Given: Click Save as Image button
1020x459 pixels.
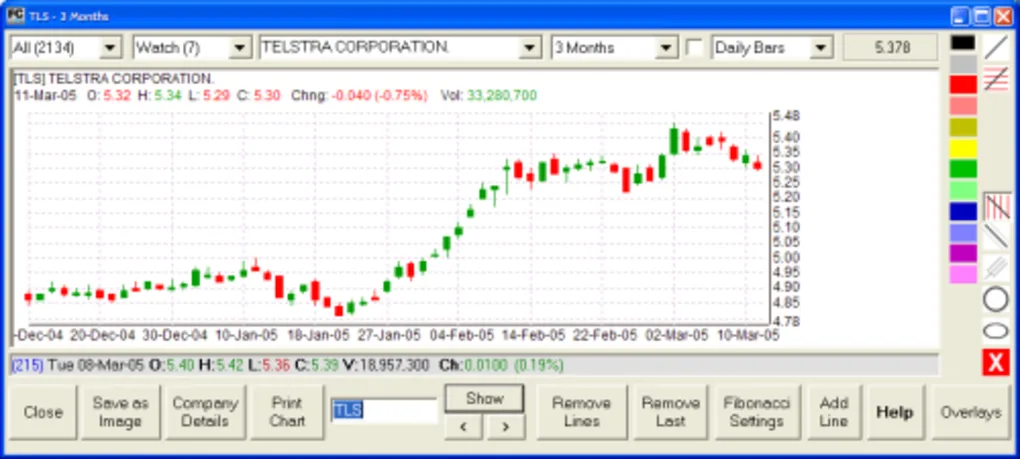Looking at the screenshot, I should click(x=120, y=412).
